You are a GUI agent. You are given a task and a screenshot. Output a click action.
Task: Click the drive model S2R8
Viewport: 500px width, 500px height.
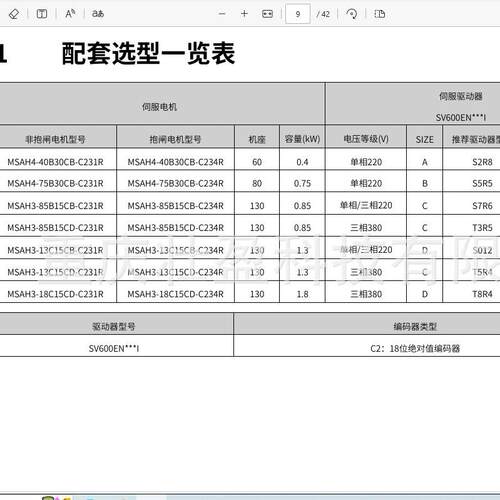482,162
